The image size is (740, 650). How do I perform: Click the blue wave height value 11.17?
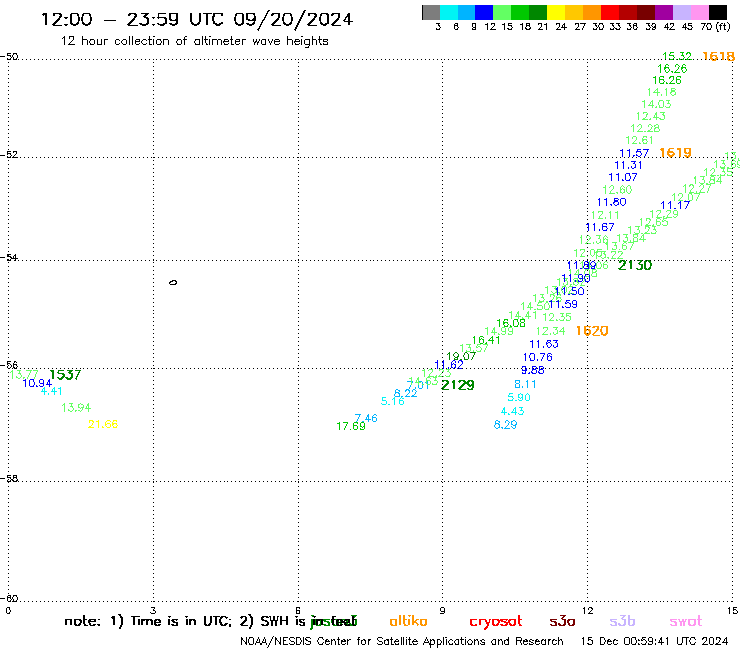(x=675, y=205)
